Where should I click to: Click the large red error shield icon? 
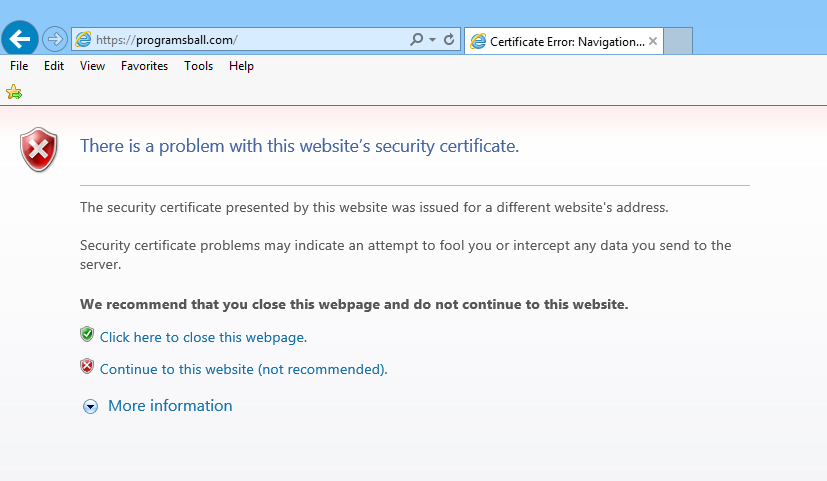[39, 149]
